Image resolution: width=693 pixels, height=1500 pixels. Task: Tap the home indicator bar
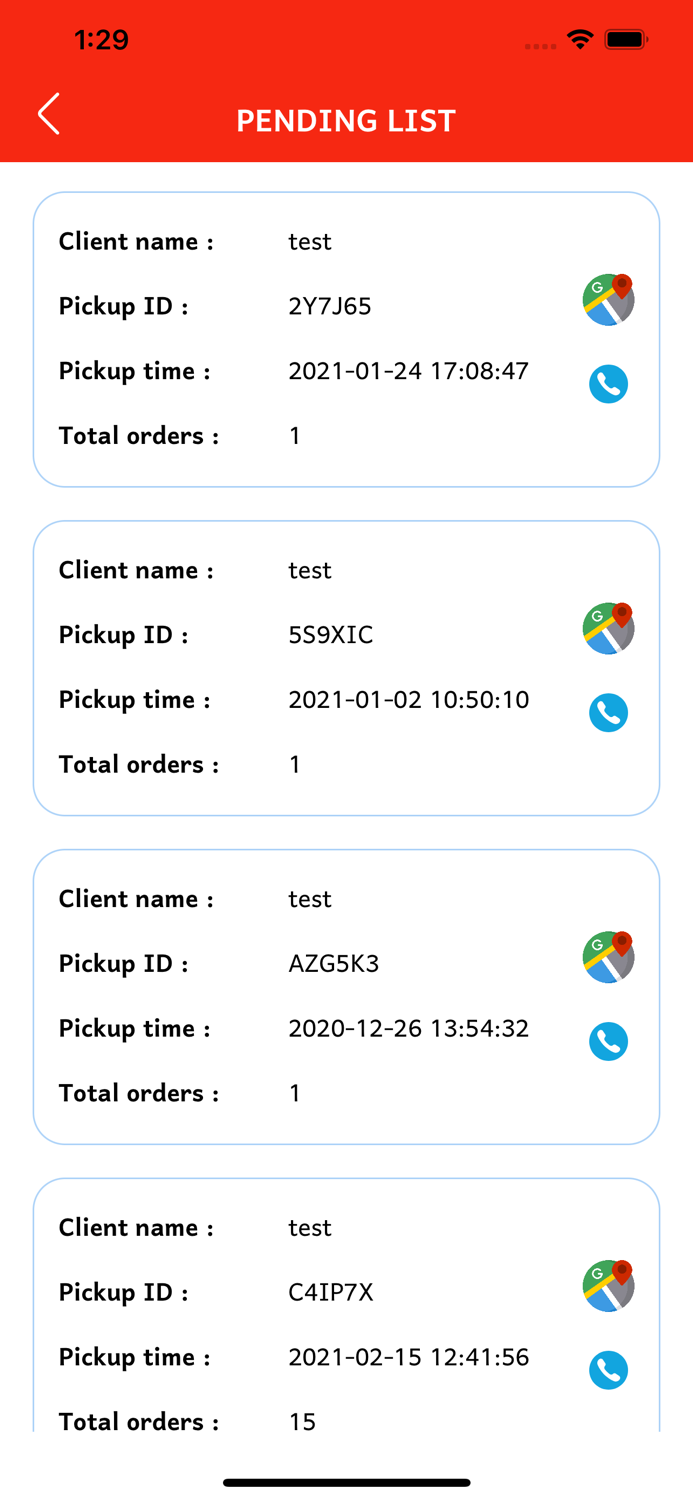[346, 1482]
